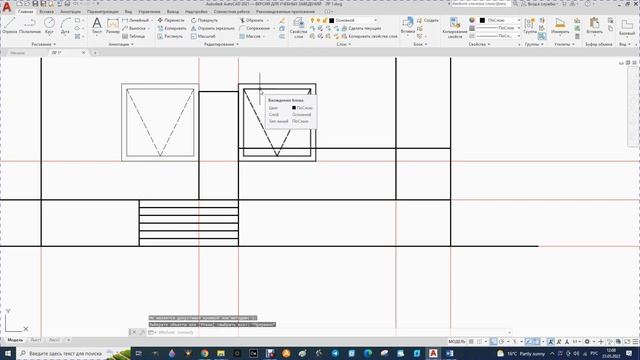Select the Круг (Circle) tool
This screenshot has width=640, height=360.
tap(49, 25)
